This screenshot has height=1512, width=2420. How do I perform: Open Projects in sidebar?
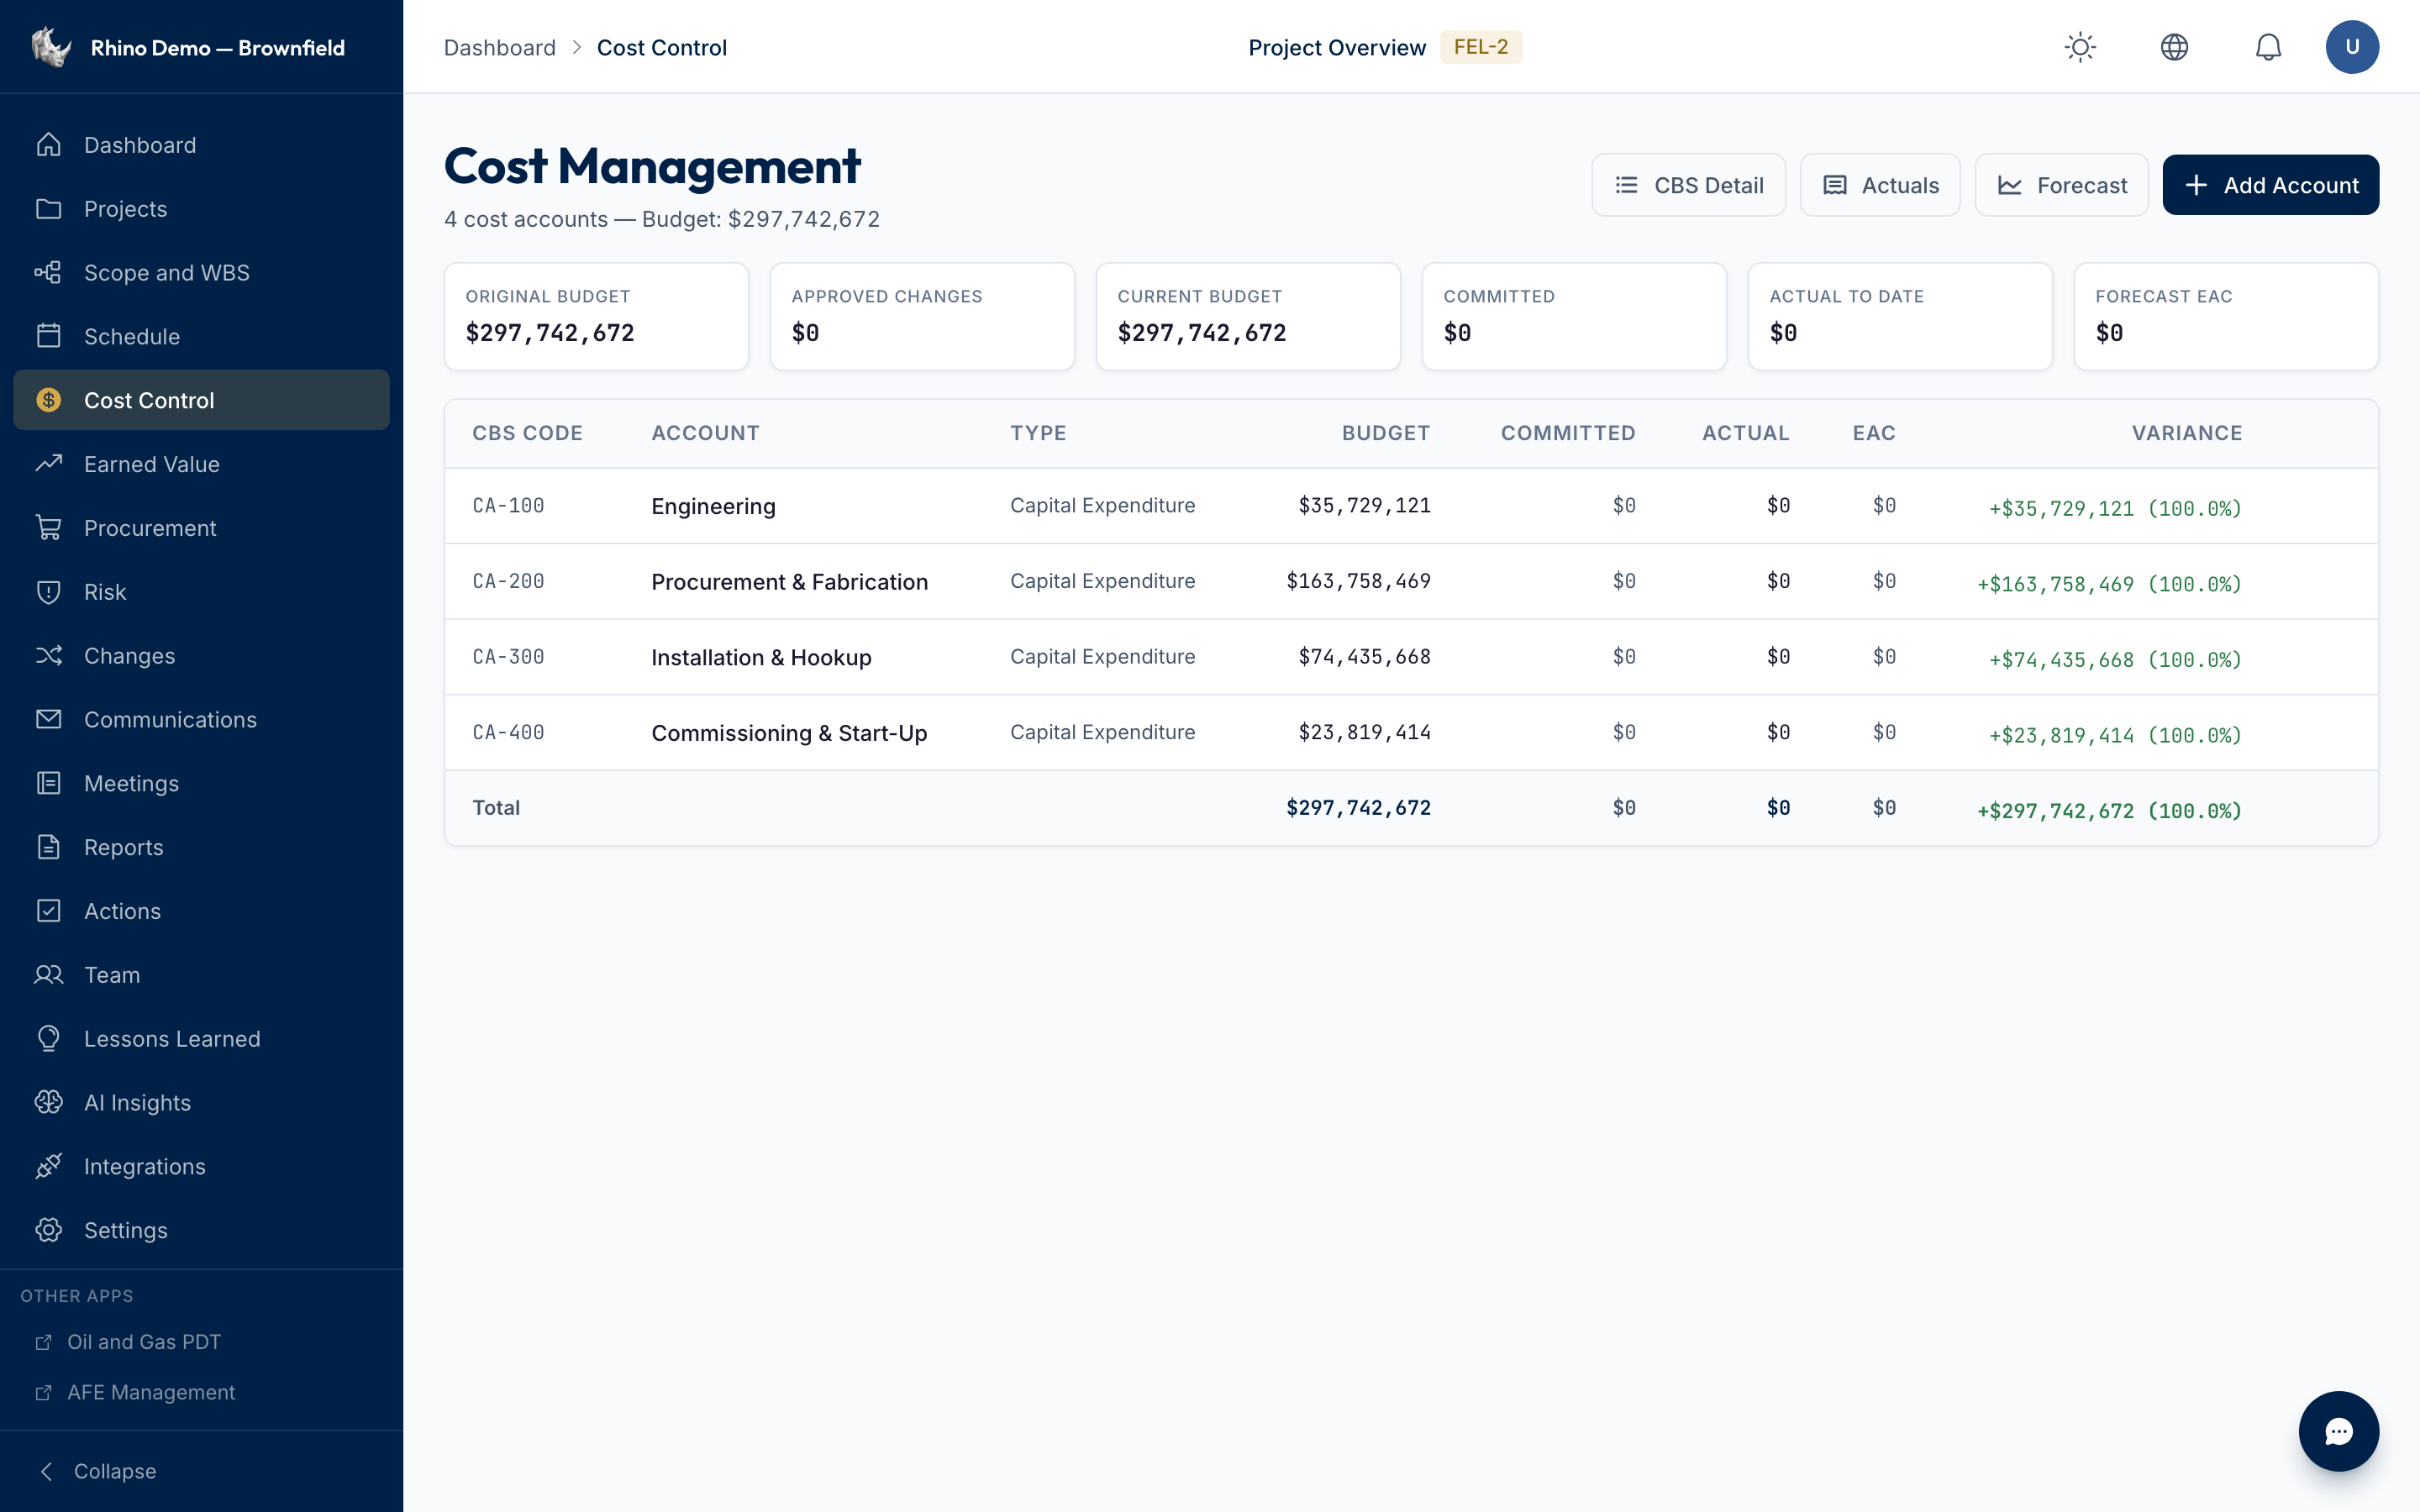(x=201, y=209)
